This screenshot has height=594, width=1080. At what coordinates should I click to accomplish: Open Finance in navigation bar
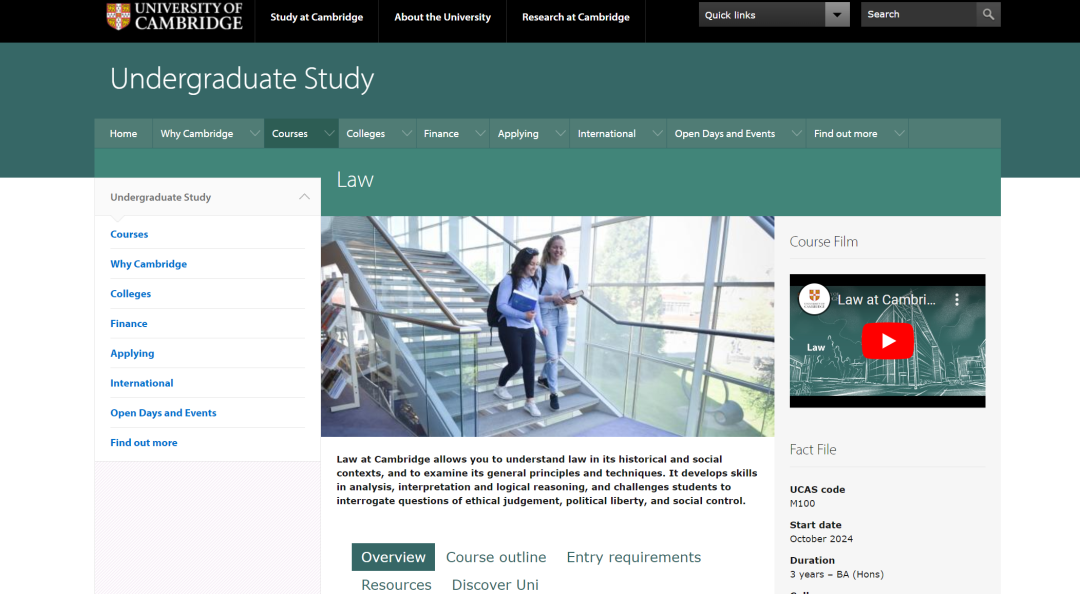442,134
